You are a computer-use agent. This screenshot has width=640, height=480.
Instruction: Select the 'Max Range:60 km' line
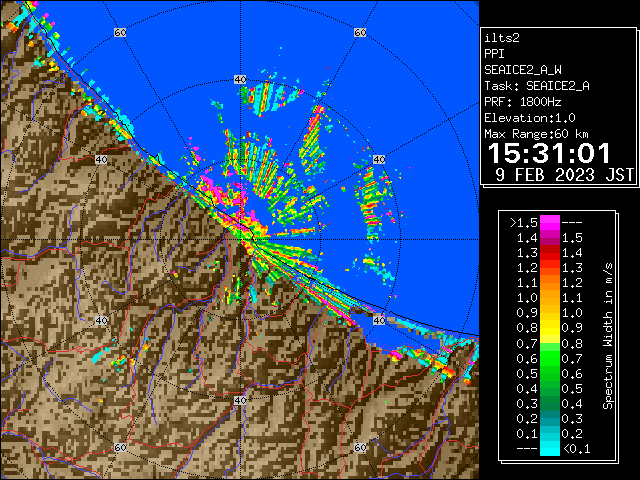point(537,134)
